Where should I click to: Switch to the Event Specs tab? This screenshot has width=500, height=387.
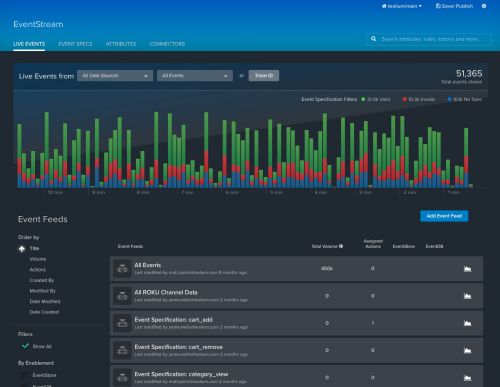tap(75, 44)
